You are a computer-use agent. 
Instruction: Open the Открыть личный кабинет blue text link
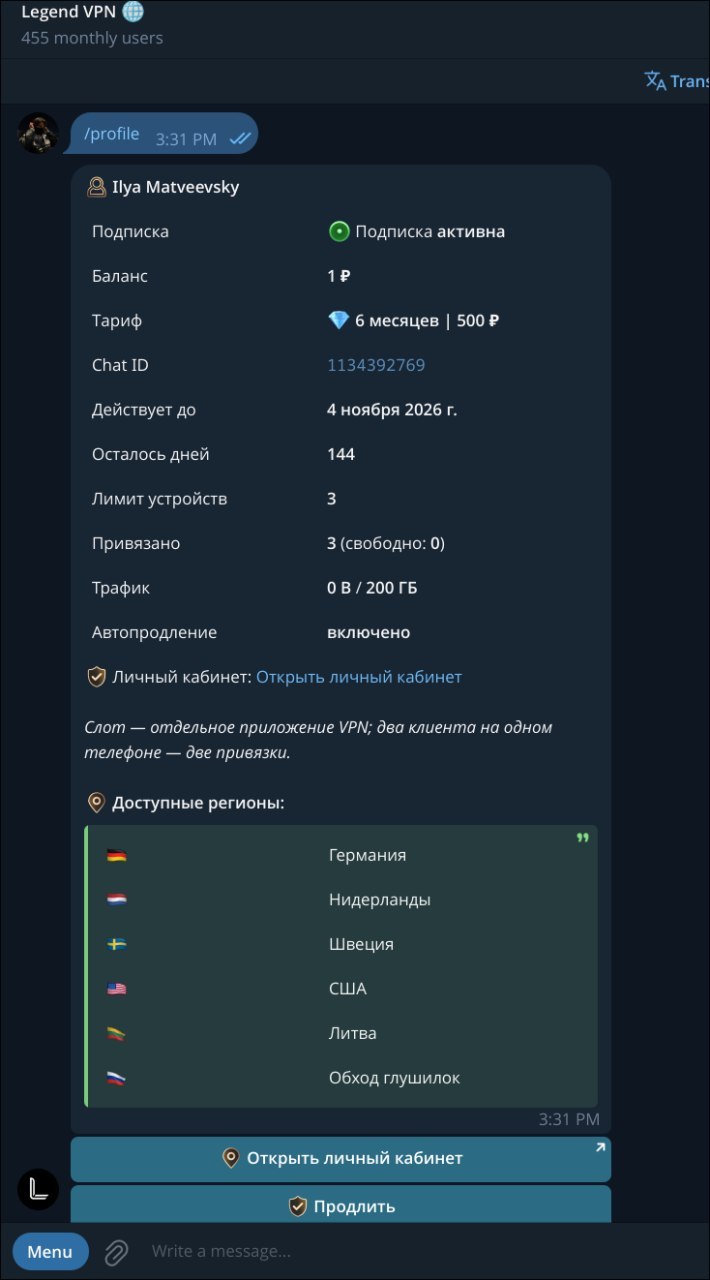359,677
